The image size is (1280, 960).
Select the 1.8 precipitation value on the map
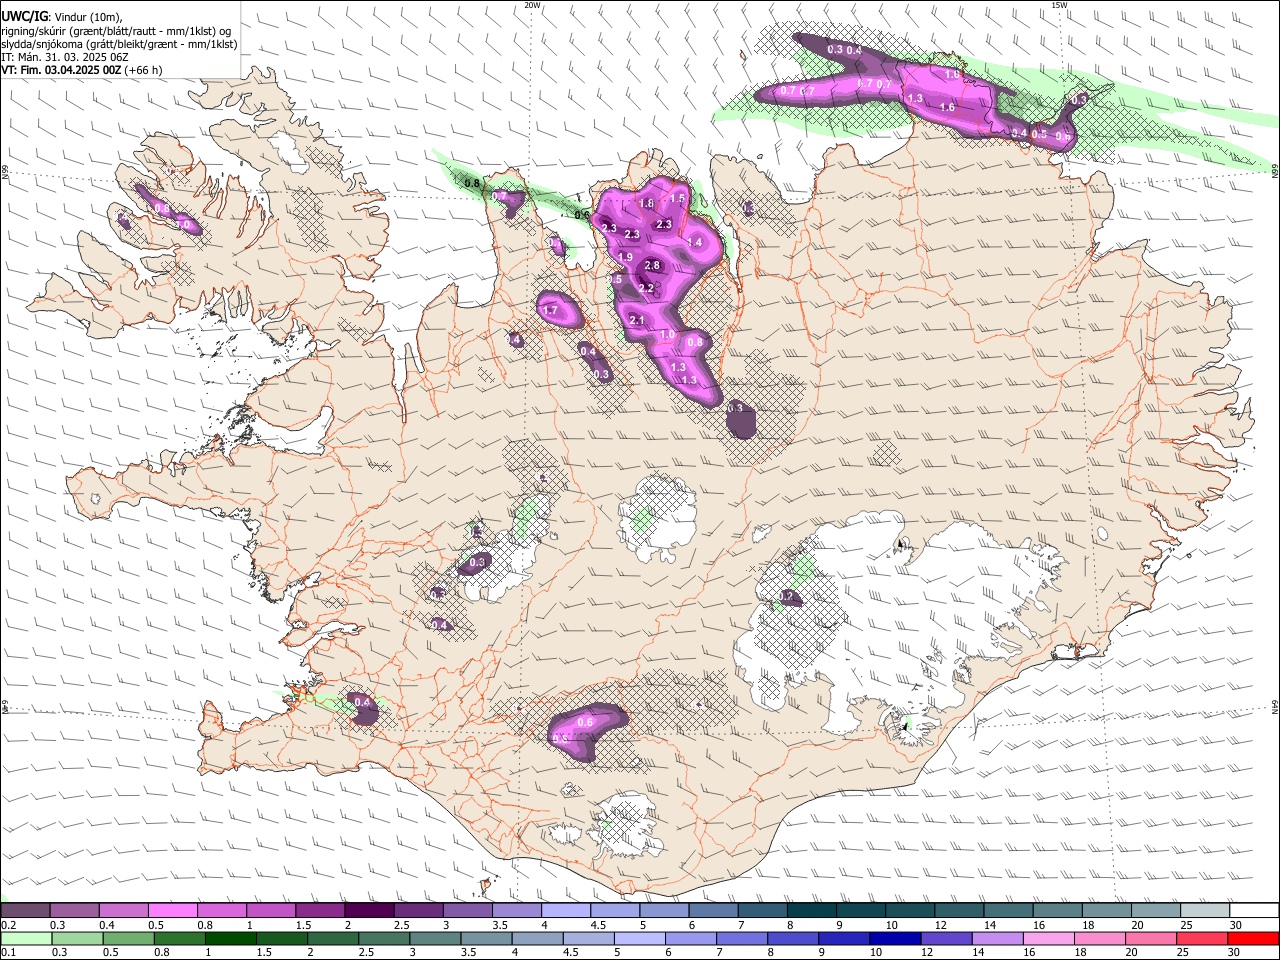click(x=646, y=204)
